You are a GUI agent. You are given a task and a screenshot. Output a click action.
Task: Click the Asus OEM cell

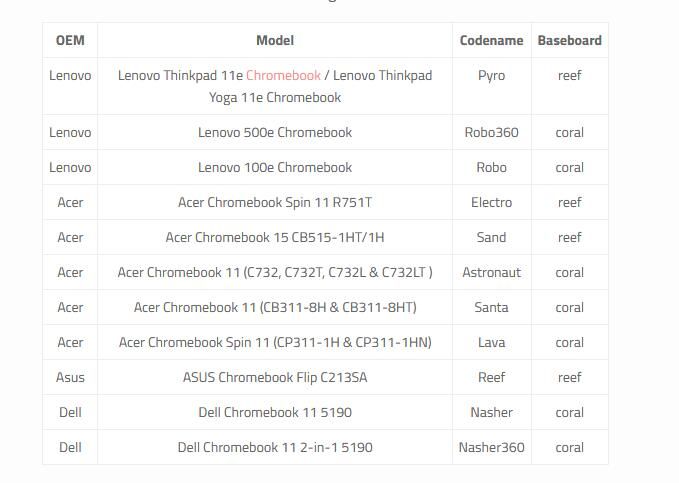(70, 377)
